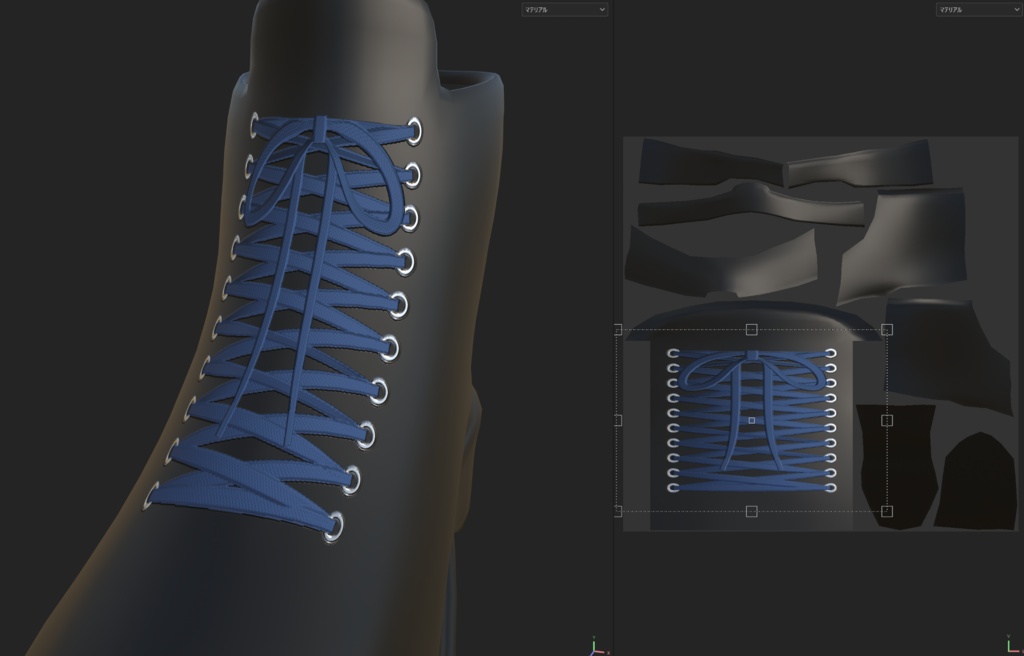This screenshot has height=656, width=1024.
Task: Click the axis gizmo in the 3D viewport
Action: [x=598, y=646]
